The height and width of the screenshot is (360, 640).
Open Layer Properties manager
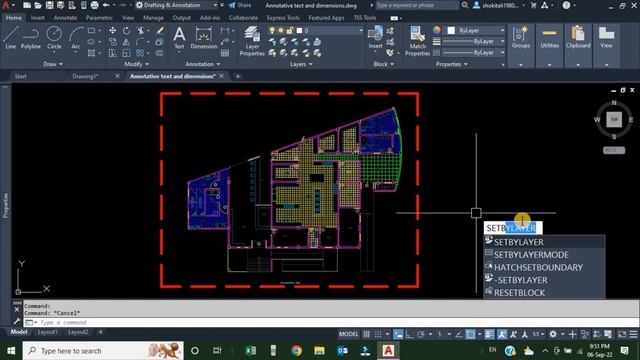252,41
